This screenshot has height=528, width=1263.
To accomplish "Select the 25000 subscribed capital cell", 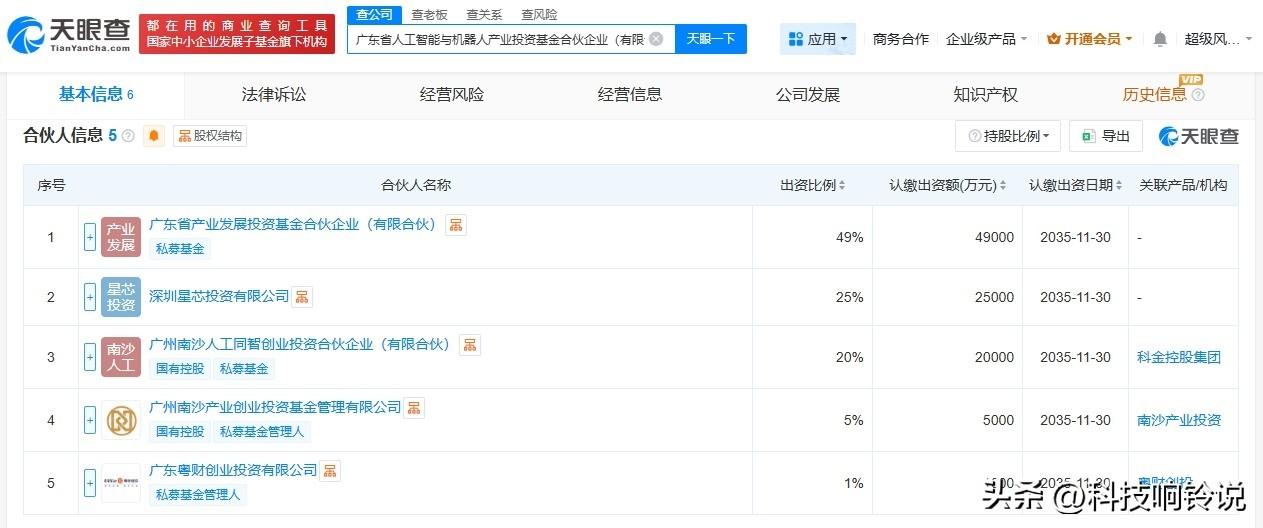I will tap(947, 297).
